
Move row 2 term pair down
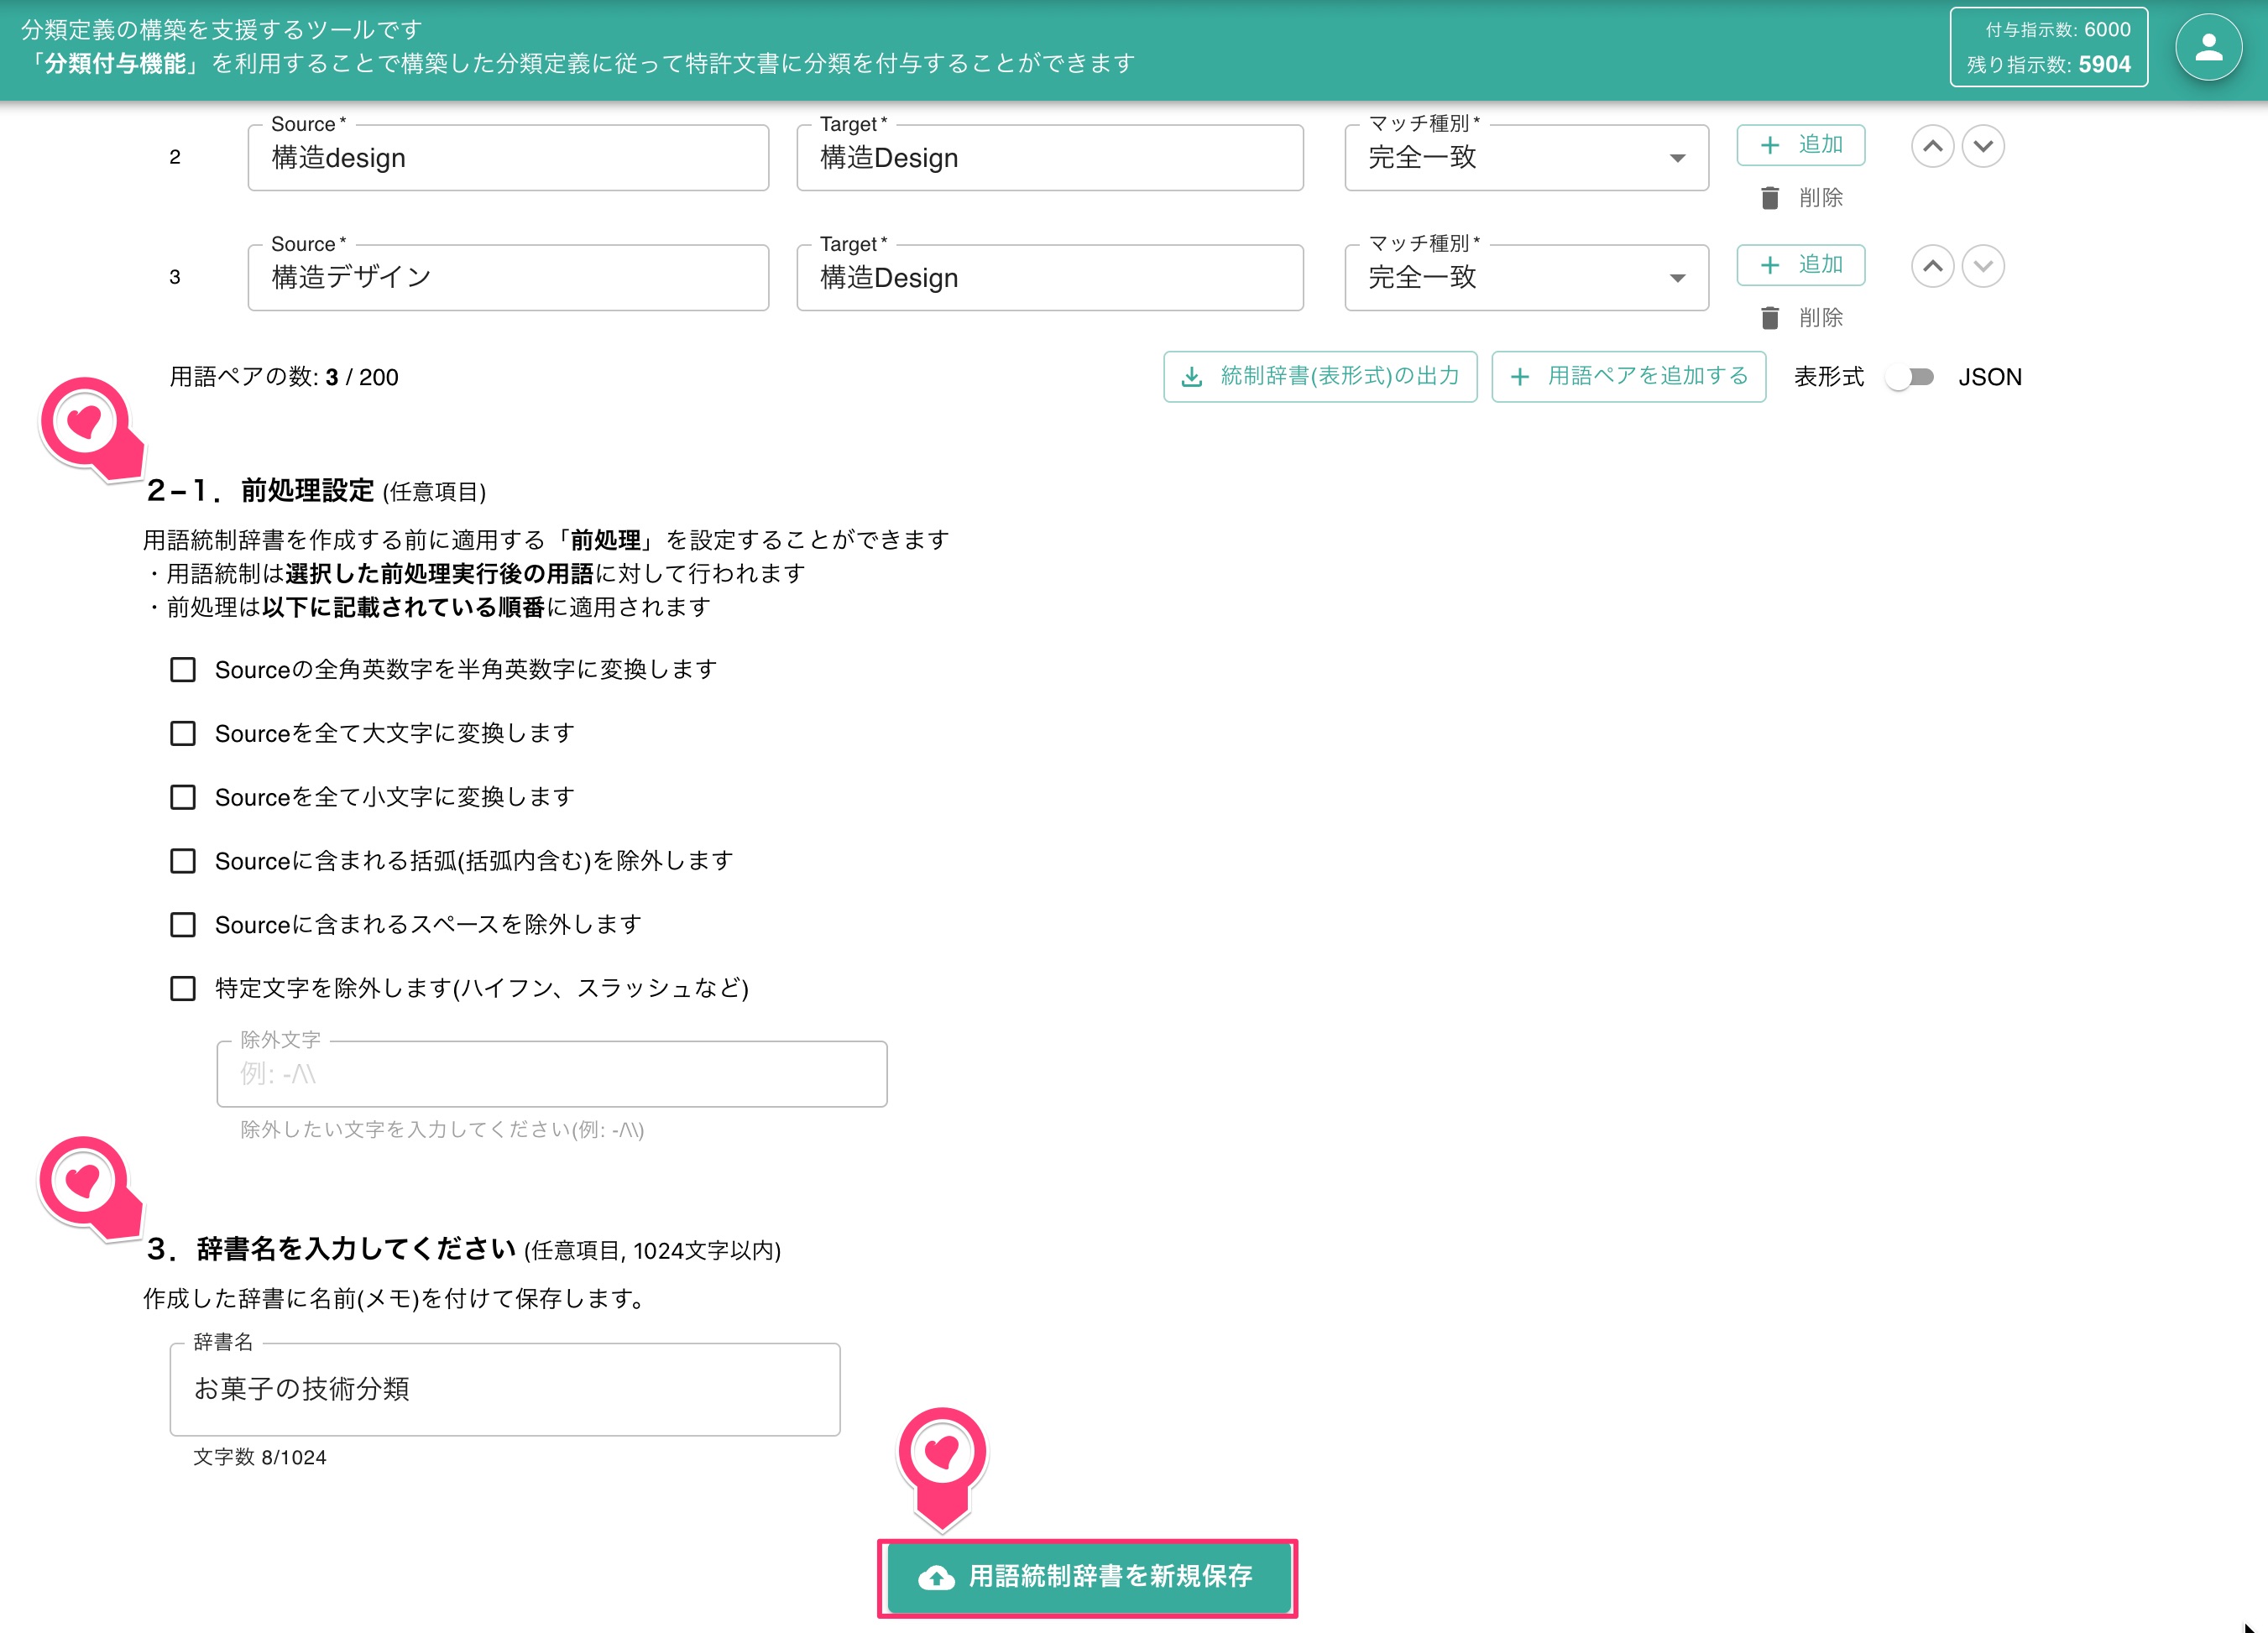(x=1982, y=147)
